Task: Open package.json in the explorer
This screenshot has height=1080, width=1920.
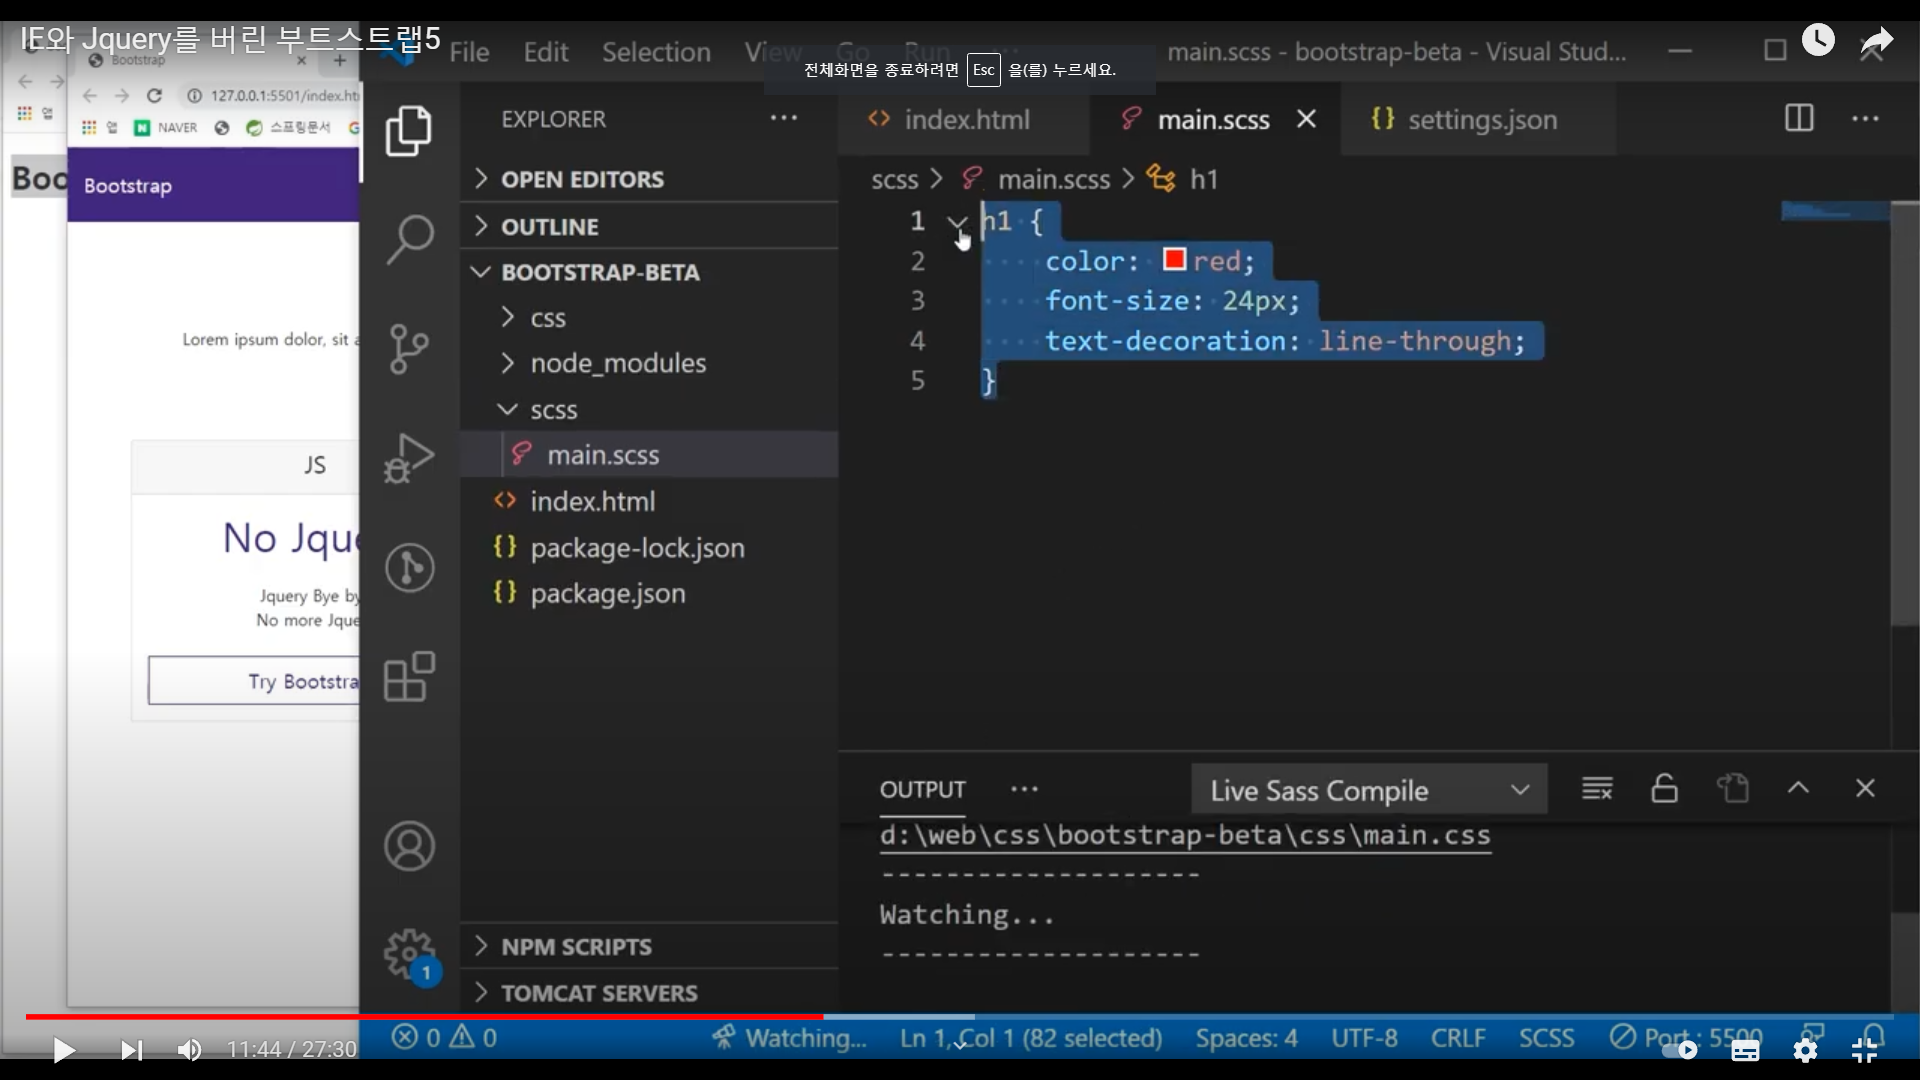Action: click(649, 593)
